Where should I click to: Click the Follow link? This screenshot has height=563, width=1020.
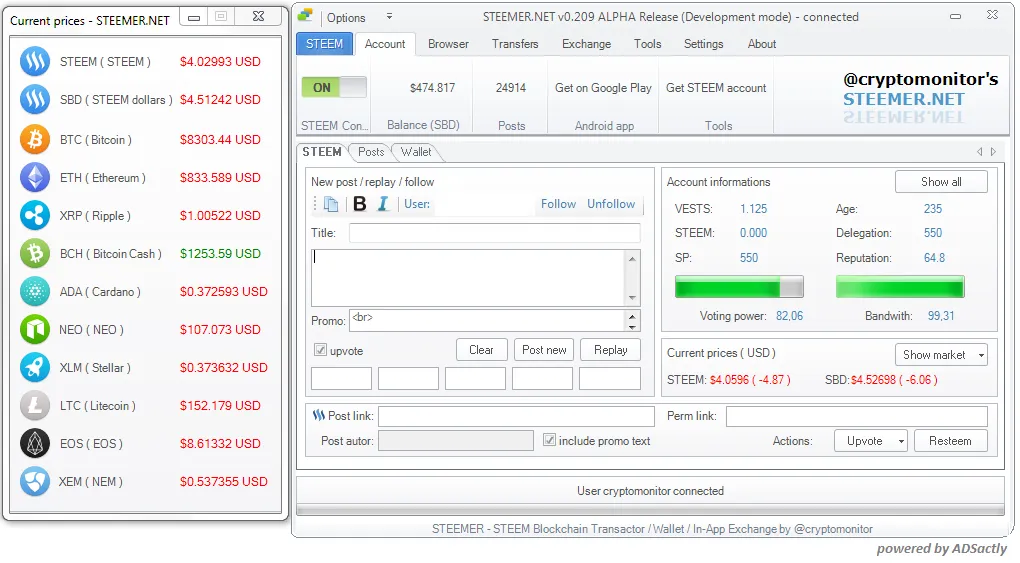tap(559, 204)
